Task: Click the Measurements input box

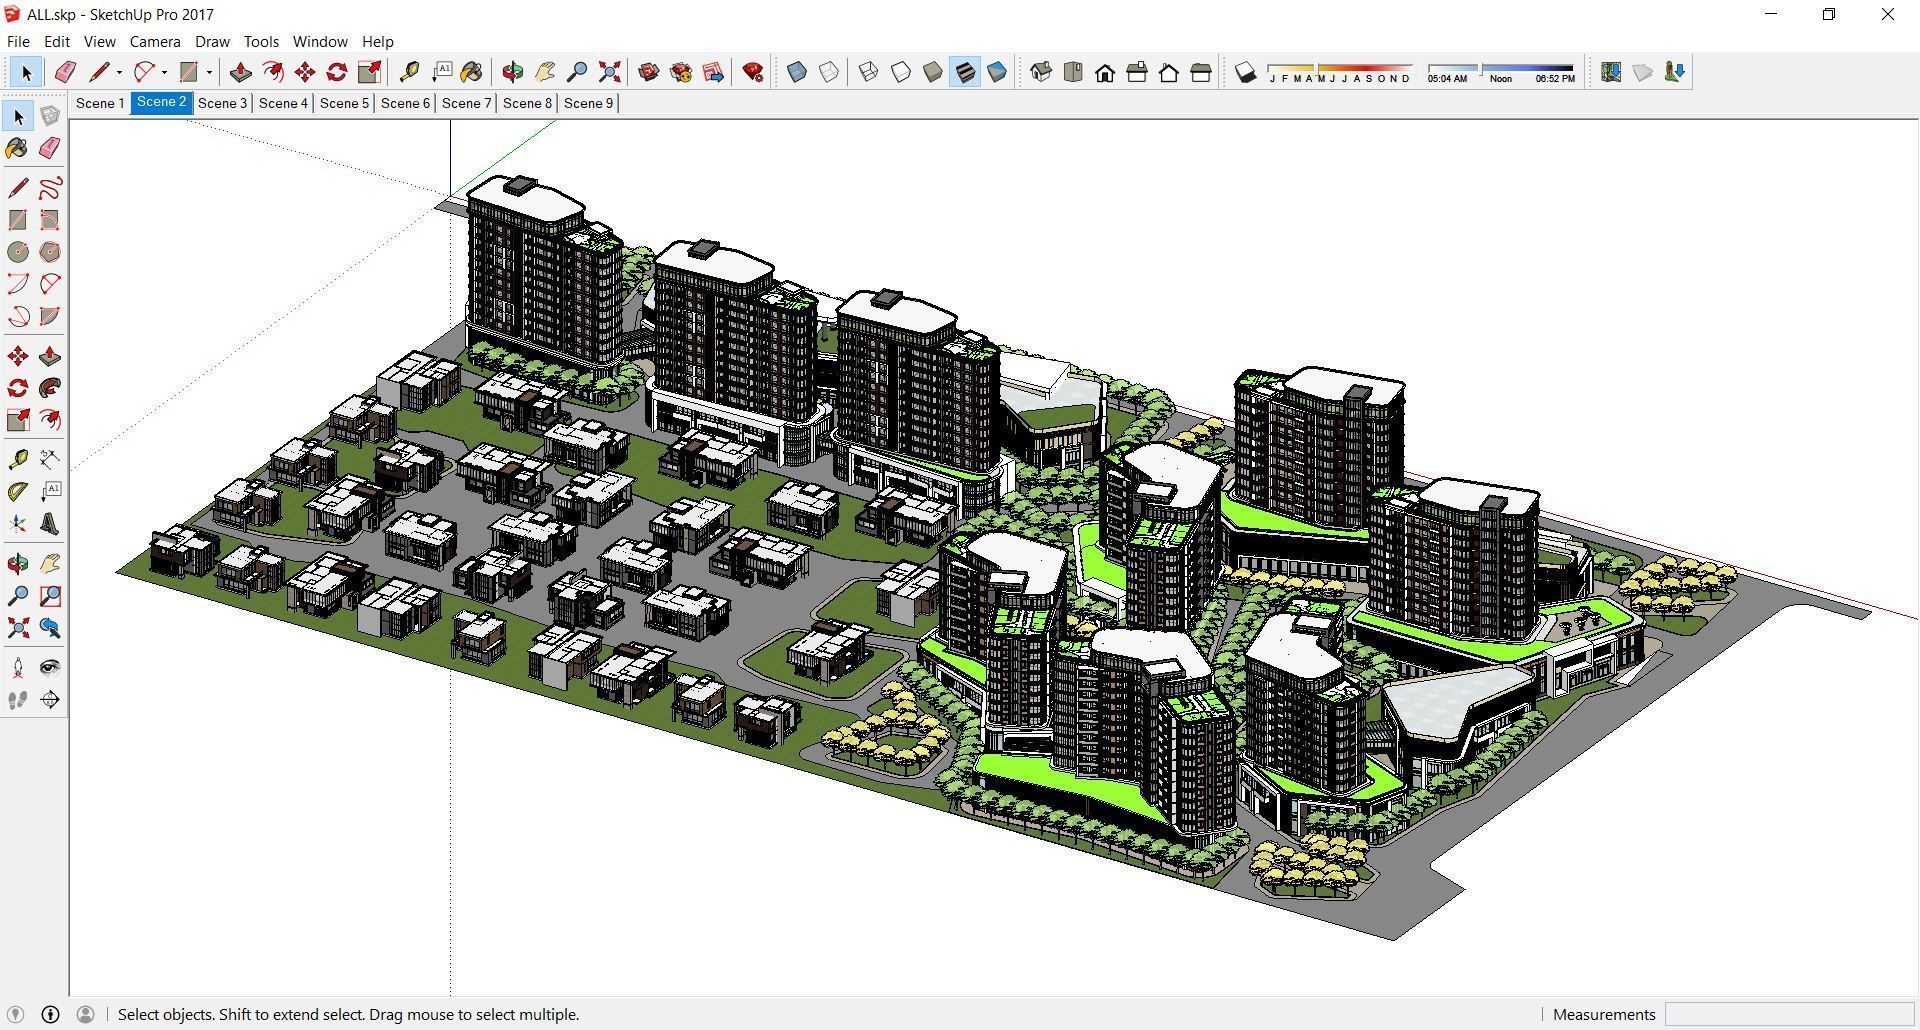Action: pyautogui.click(x=1788, y=1014)
